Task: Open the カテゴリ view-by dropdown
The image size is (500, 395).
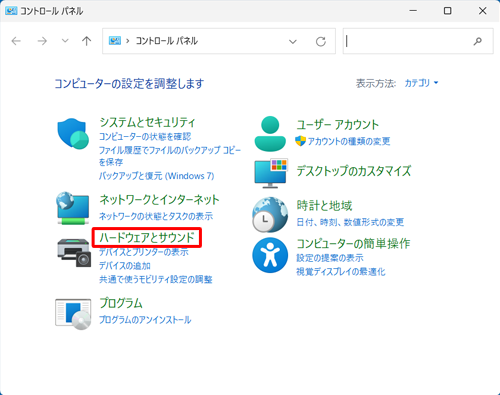Action: [x=421, y=83]
